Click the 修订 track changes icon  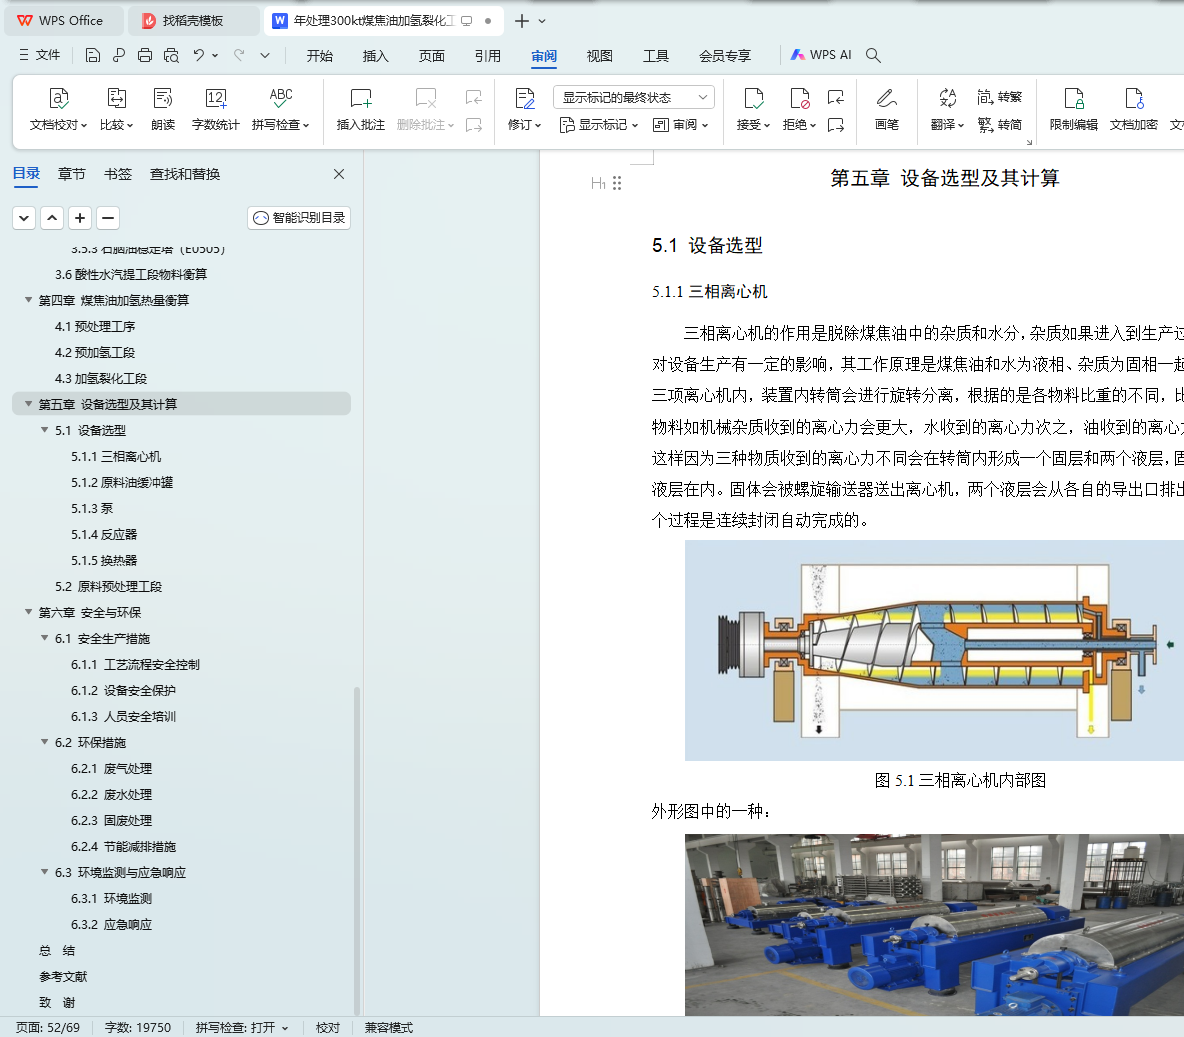coord(524,98)
